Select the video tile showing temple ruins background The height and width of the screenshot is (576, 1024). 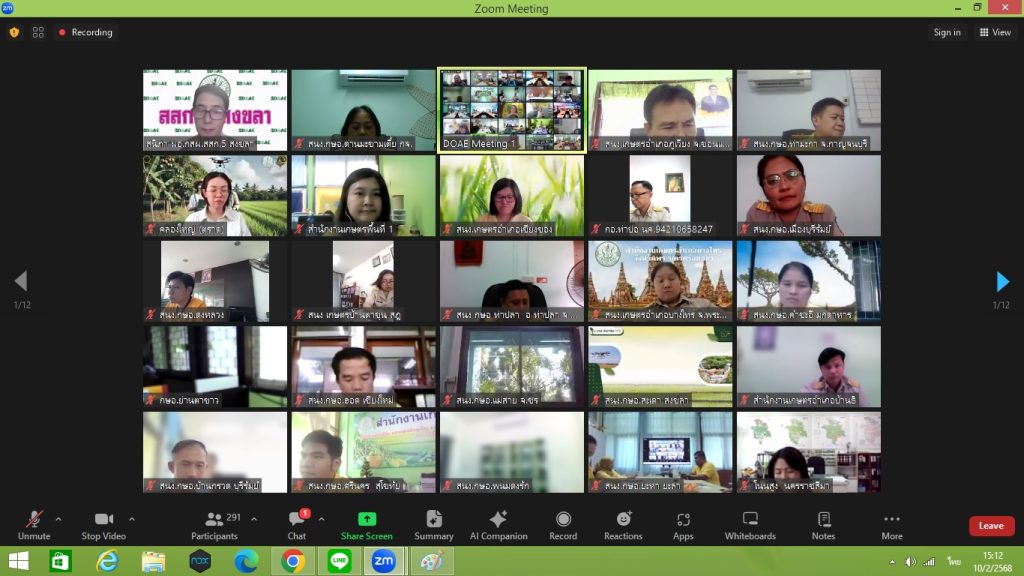(x=660, y=281)
